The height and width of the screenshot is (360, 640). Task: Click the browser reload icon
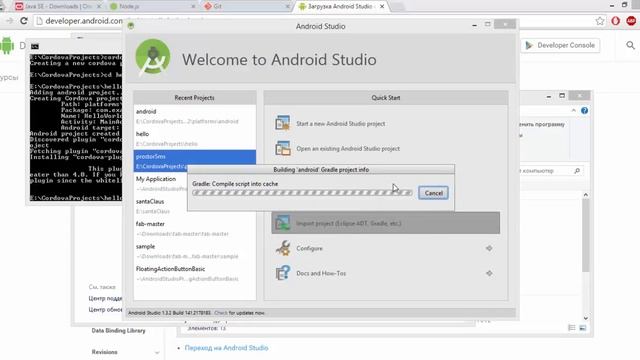24,20
